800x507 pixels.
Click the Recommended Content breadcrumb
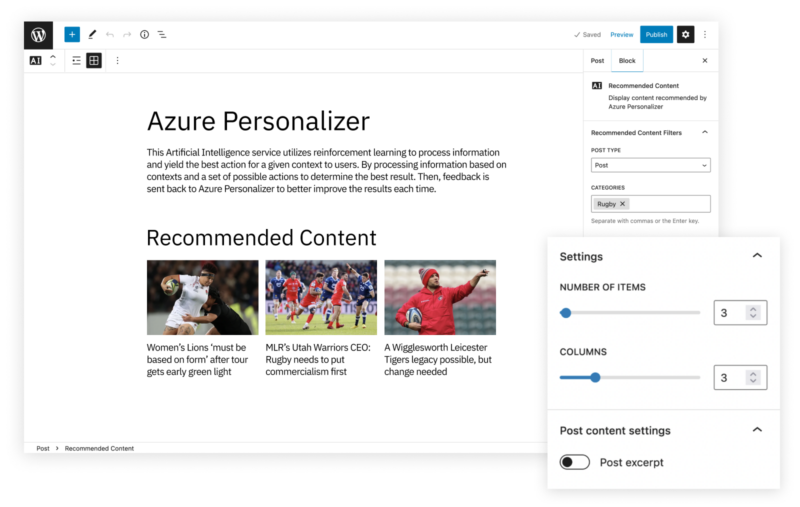point(99,448)
